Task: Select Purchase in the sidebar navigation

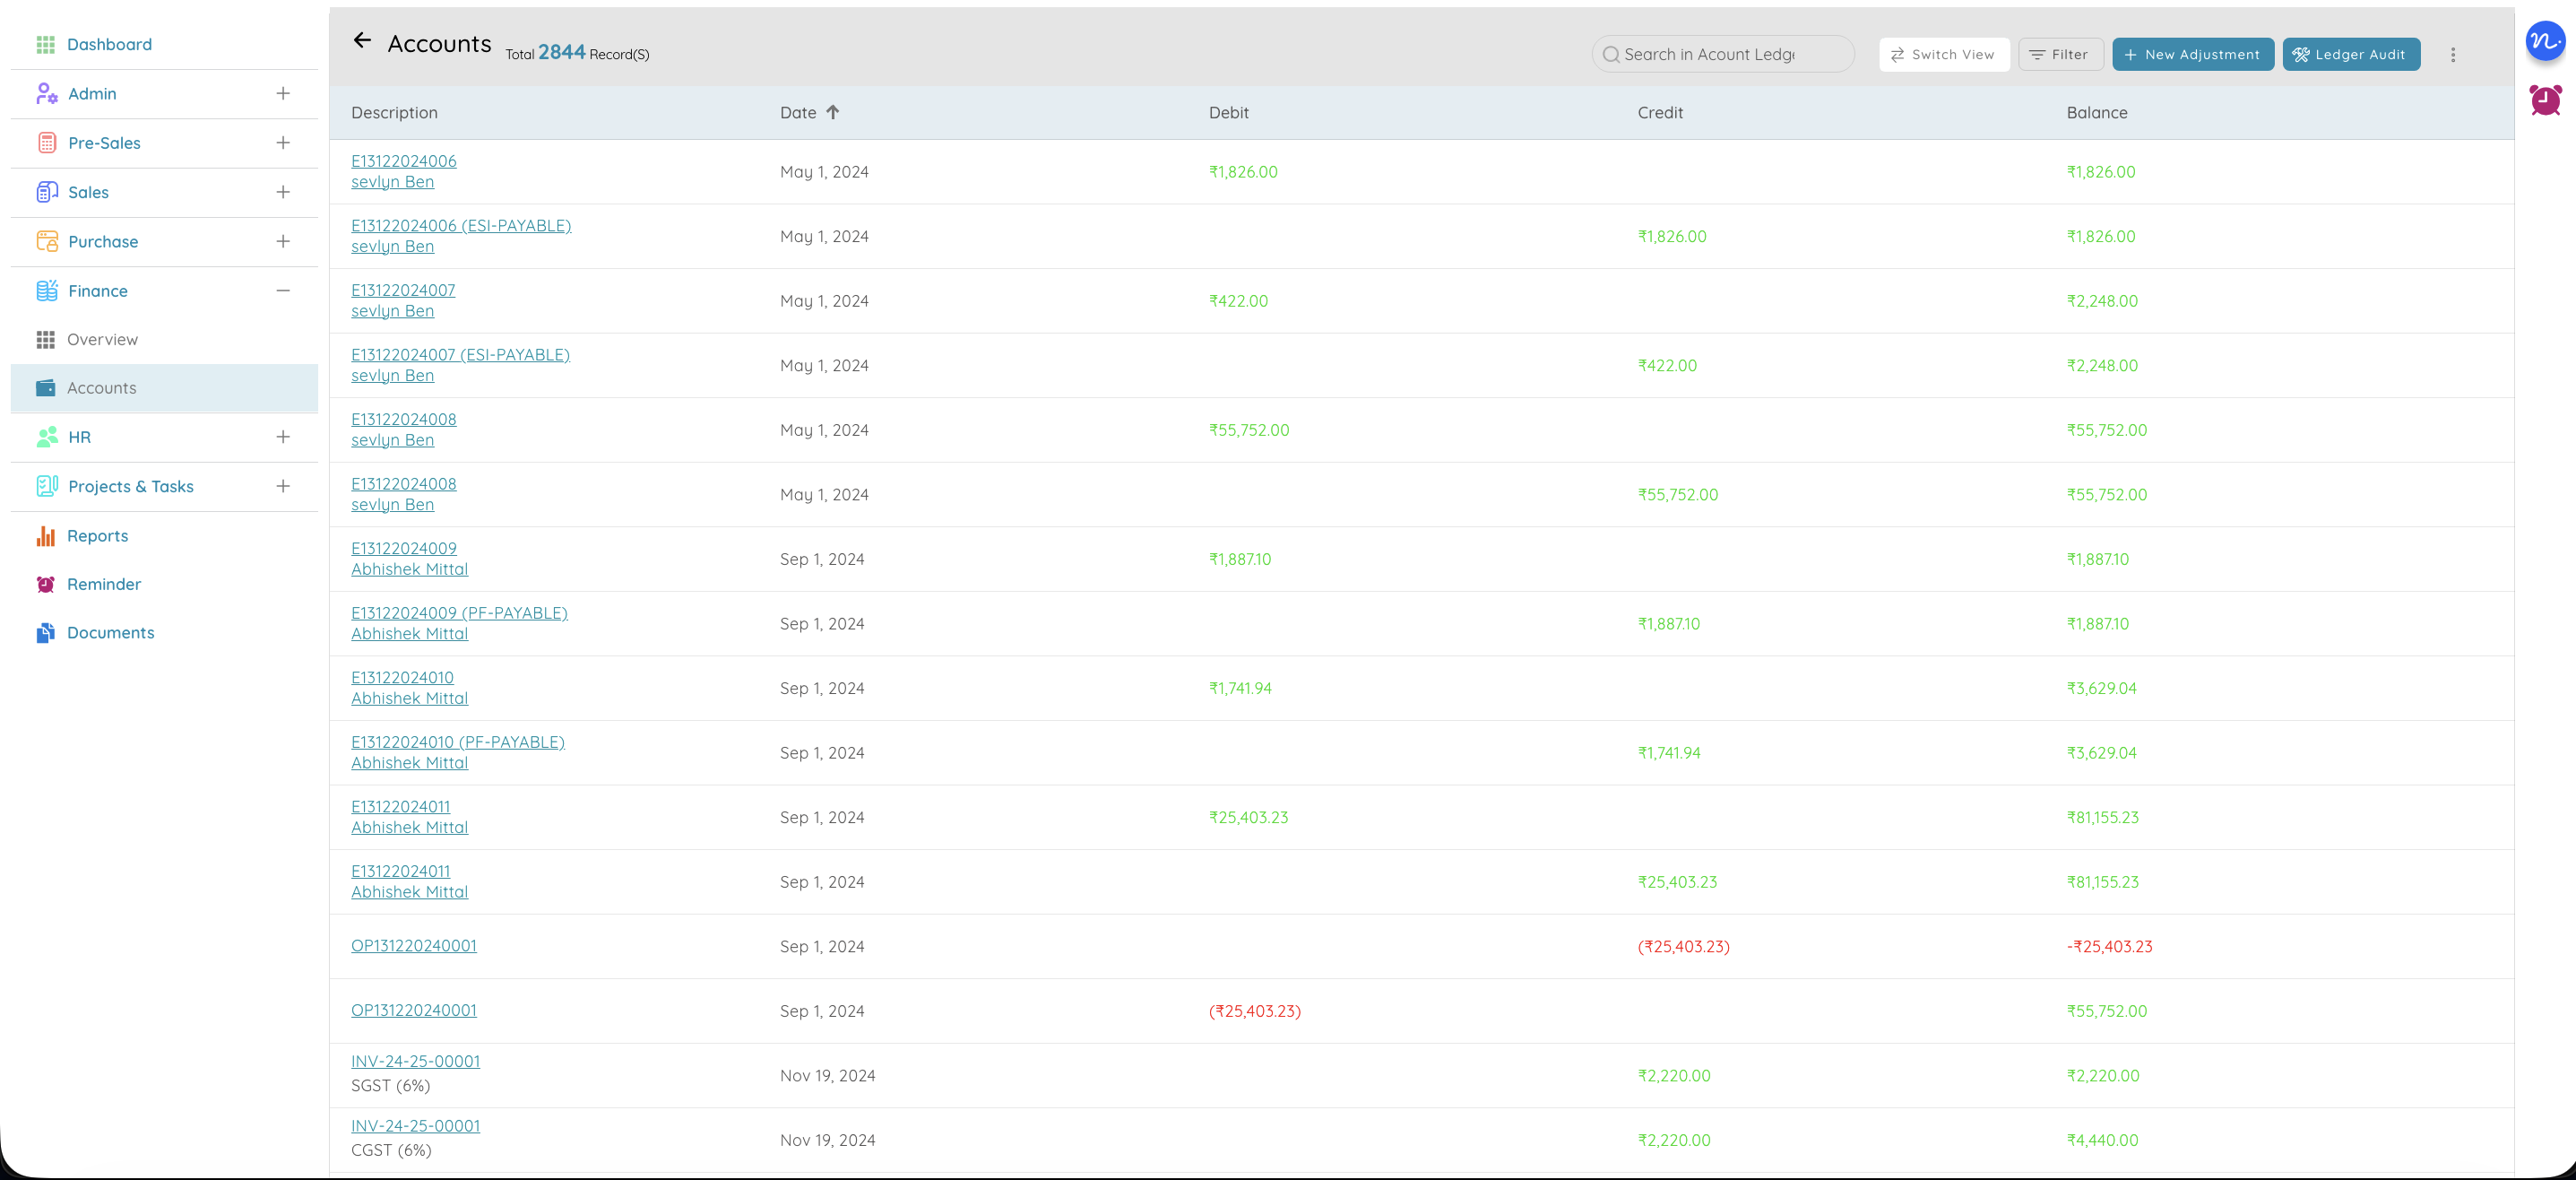Action: point(103,241)
